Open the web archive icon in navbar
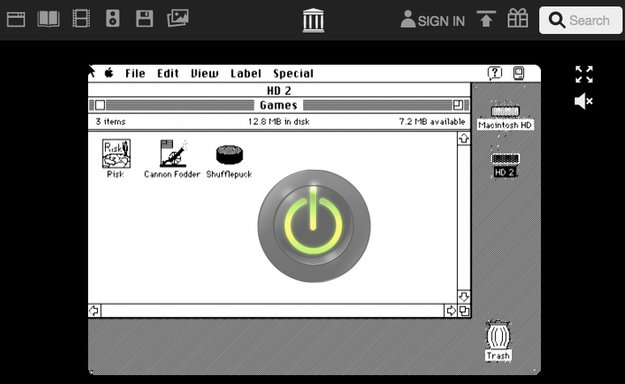The width and height of the screenshot is (625, 384). 16,19
